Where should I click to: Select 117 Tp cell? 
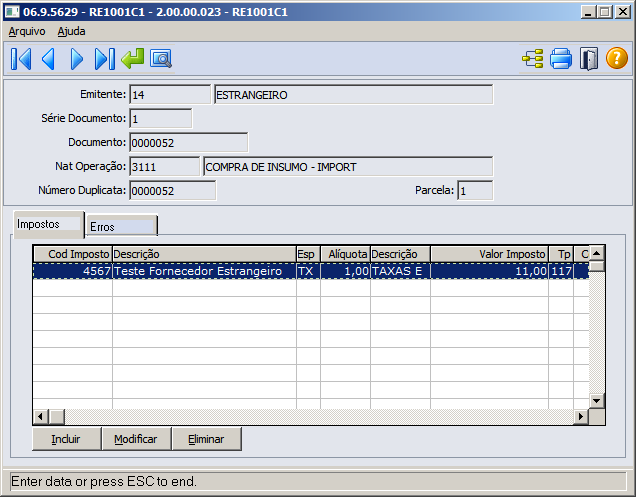(x=561, y=271)
